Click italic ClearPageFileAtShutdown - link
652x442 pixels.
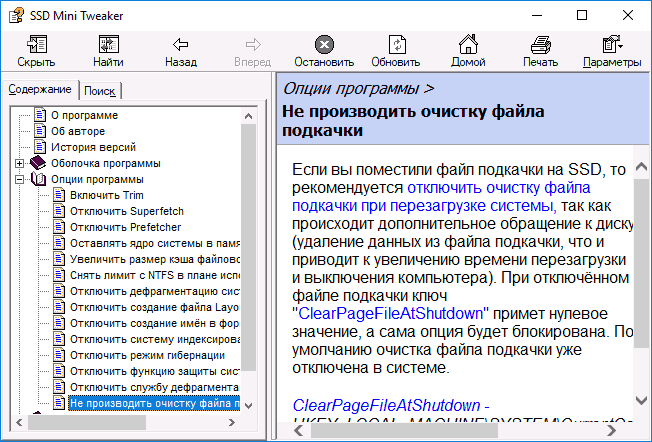(x=391, y=405)
